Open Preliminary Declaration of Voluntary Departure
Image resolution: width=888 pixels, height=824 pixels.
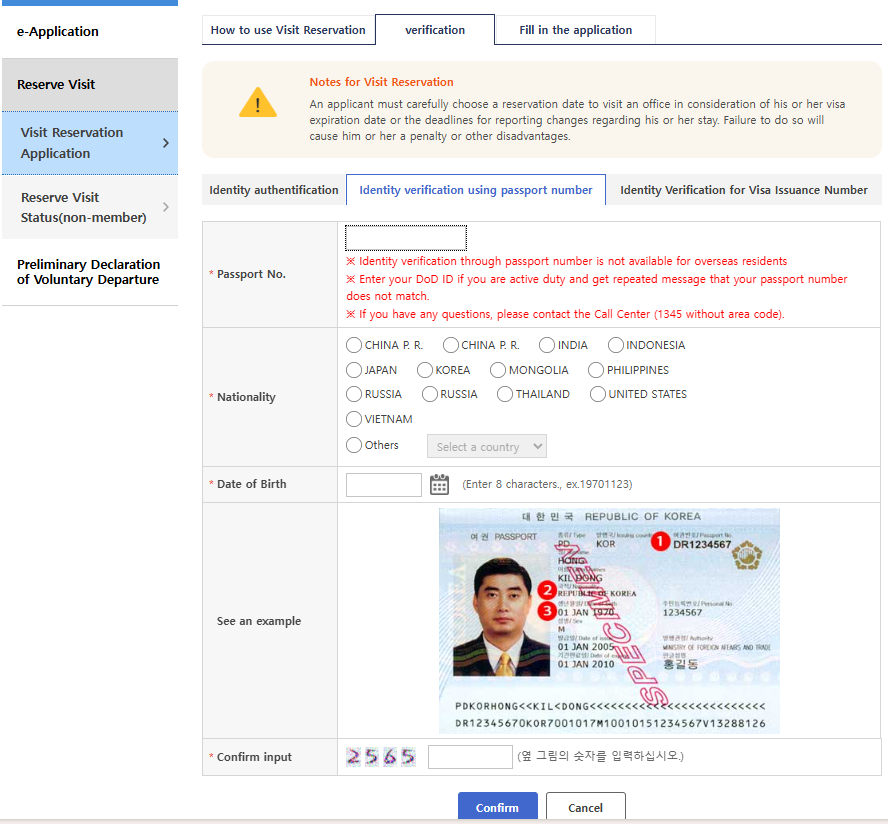(x=89, y=272)
